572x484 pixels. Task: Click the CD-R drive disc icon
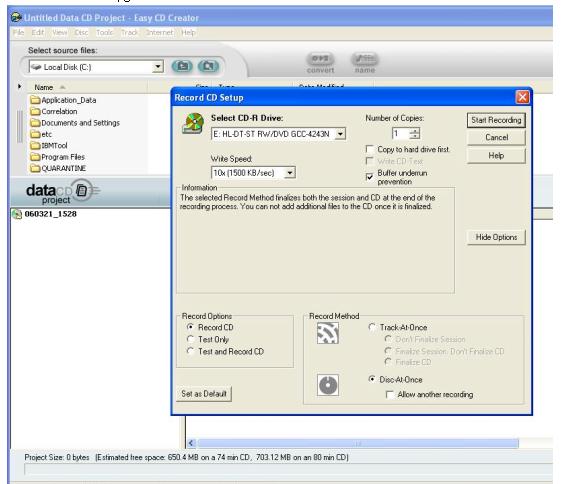point(193,123)
